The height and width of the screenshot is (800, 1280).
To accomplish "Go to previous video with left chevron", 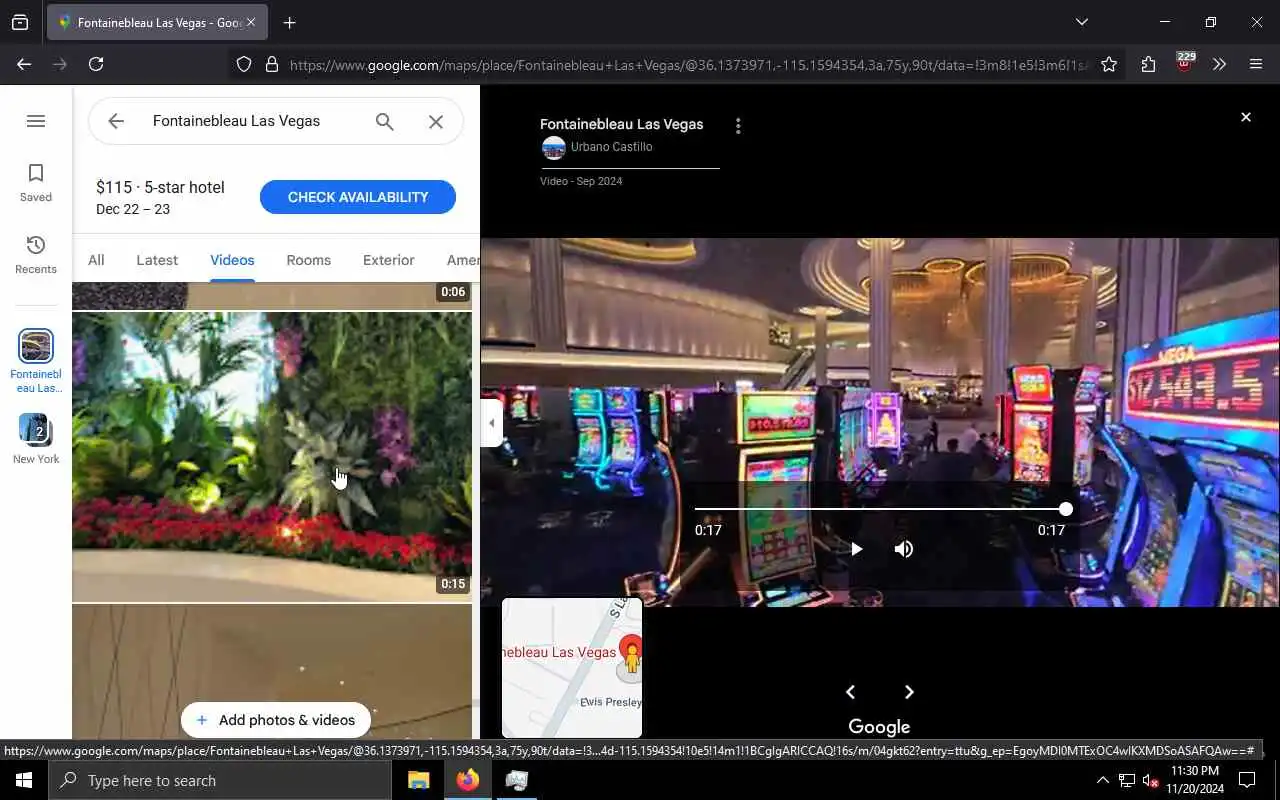I will (850, 692).
